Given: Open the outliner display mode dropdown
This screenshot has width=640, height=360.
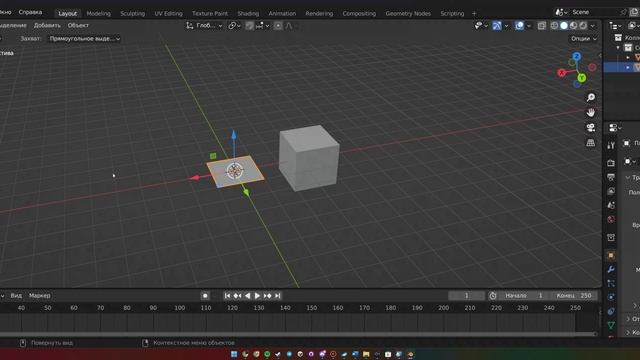Looking at the screenshot, I should point(616,26).
